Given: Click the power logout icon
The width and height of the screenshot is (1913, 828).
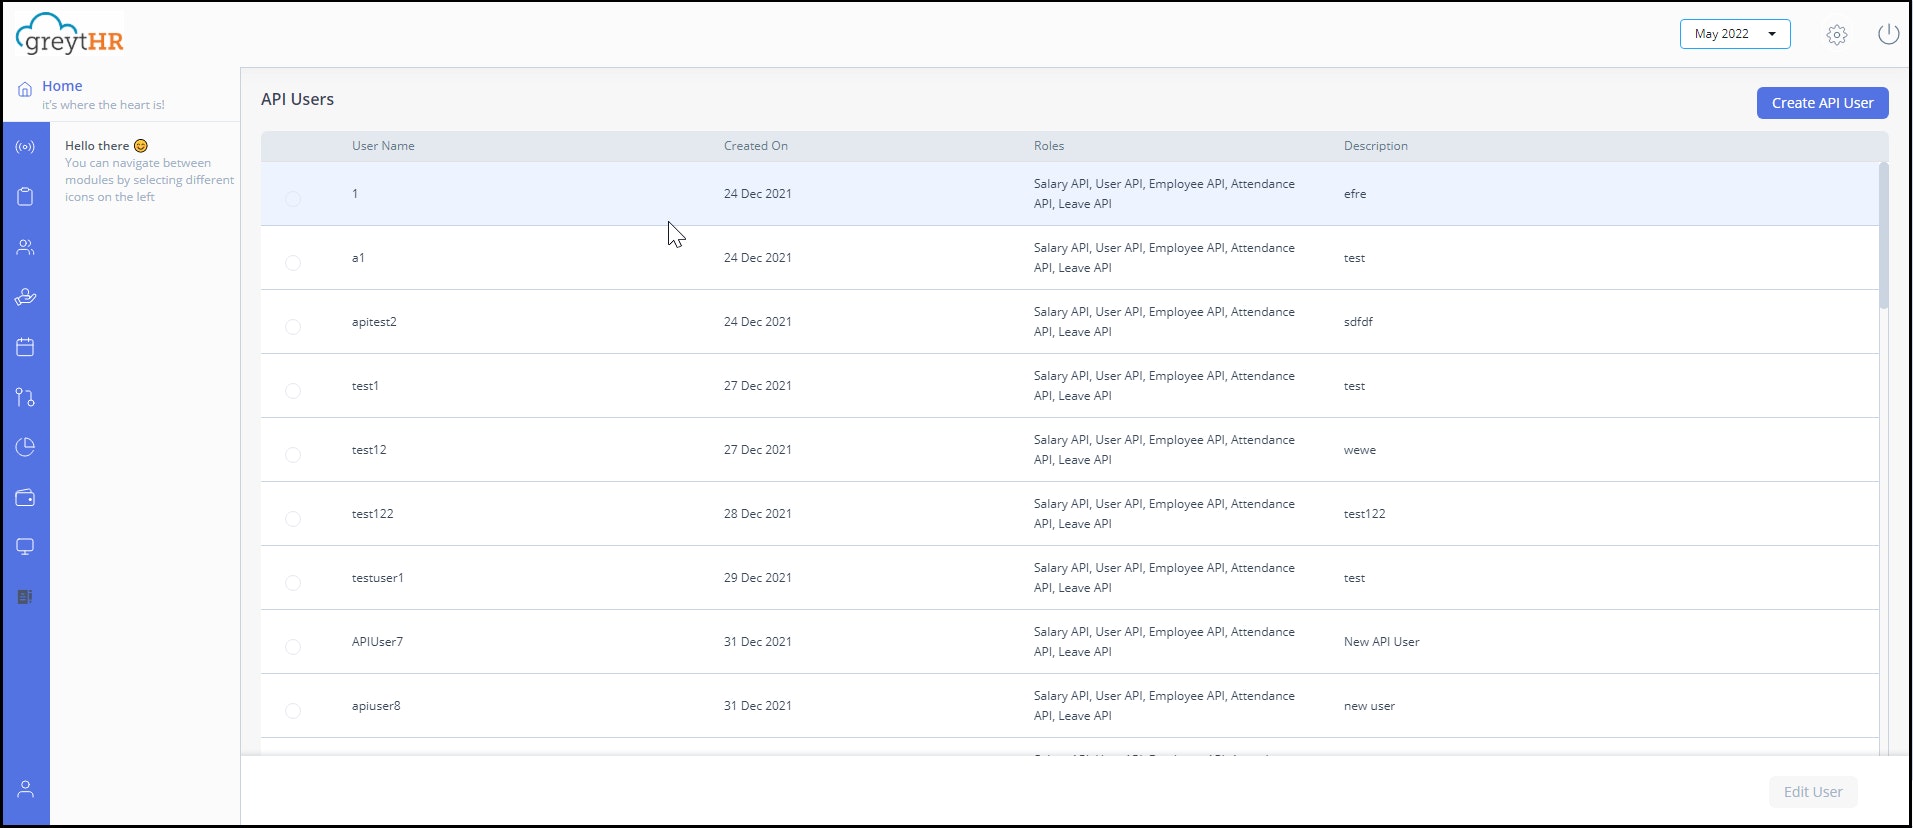Looking at the screenshot, I should pyautogui.click(x=1888, y=34).
